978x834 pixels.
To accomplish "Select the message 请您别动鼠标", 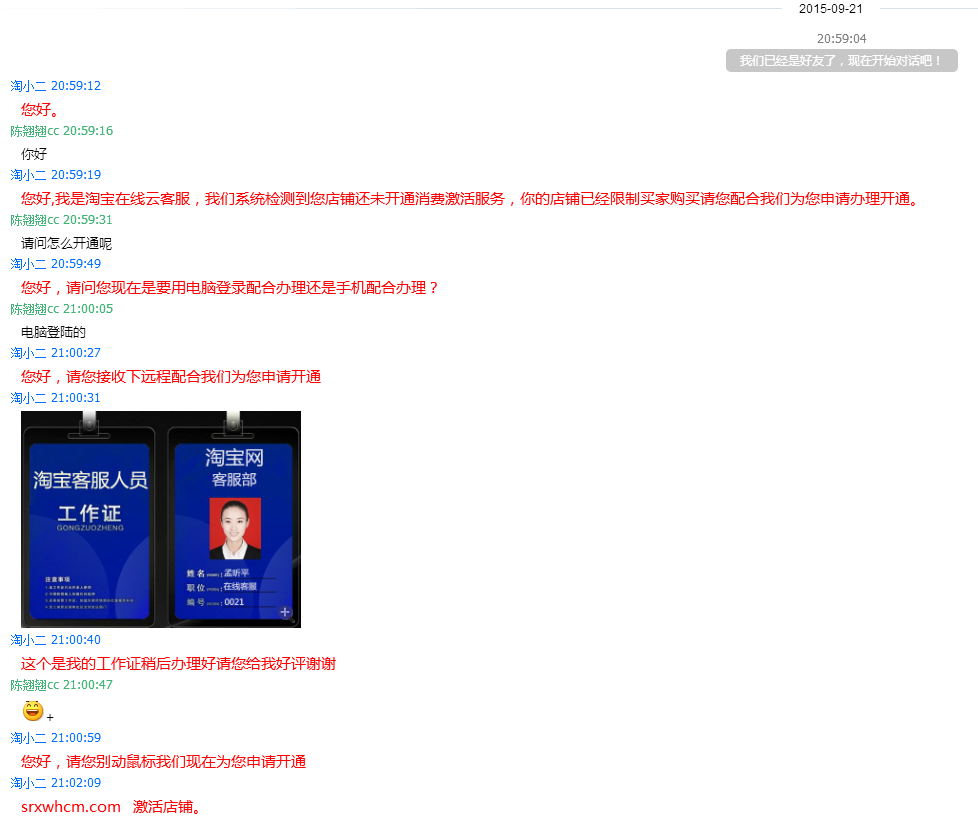I will [163, 762].
